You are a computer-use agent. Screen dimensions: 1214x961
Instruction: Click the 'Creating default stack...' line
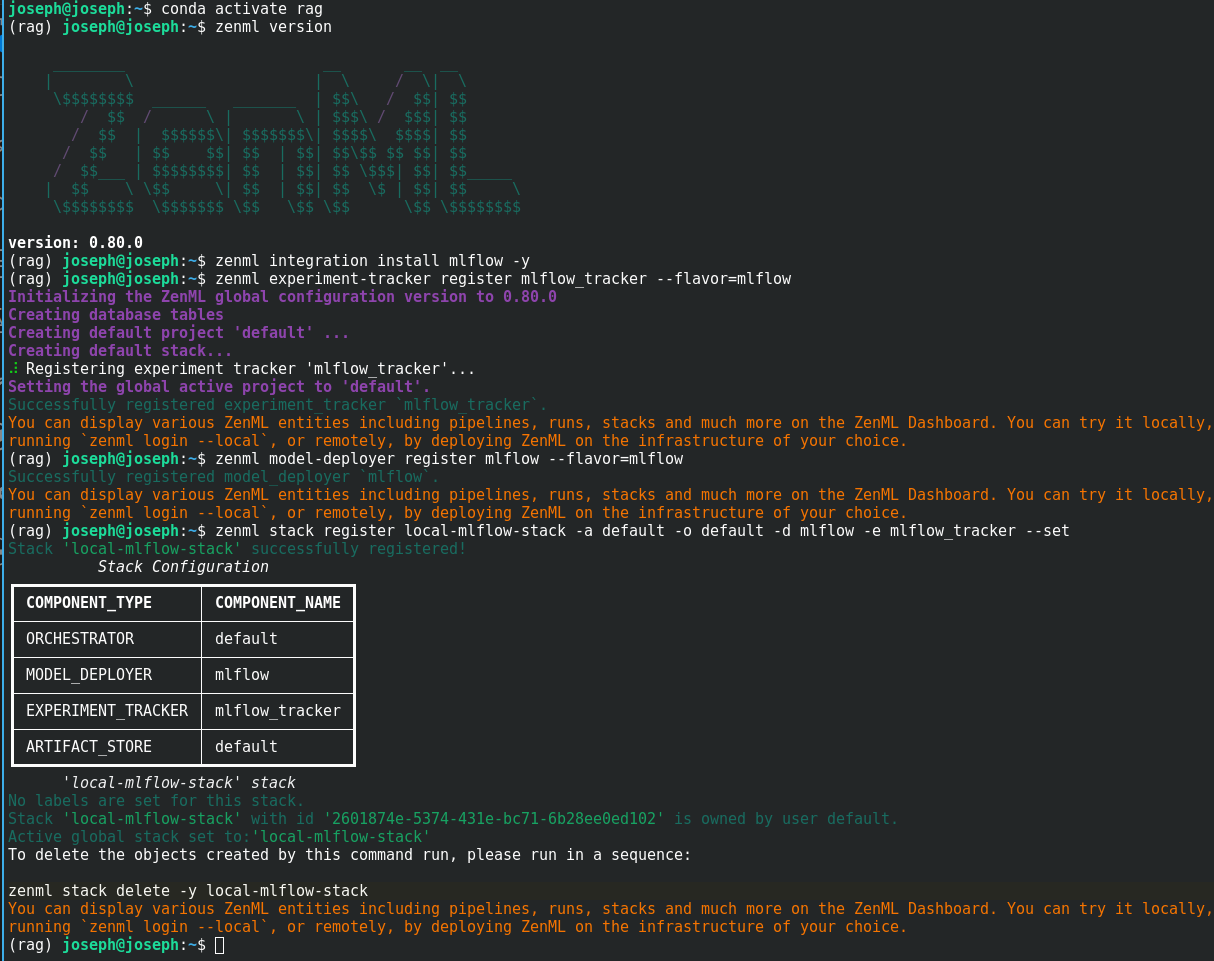coord(120,351)
